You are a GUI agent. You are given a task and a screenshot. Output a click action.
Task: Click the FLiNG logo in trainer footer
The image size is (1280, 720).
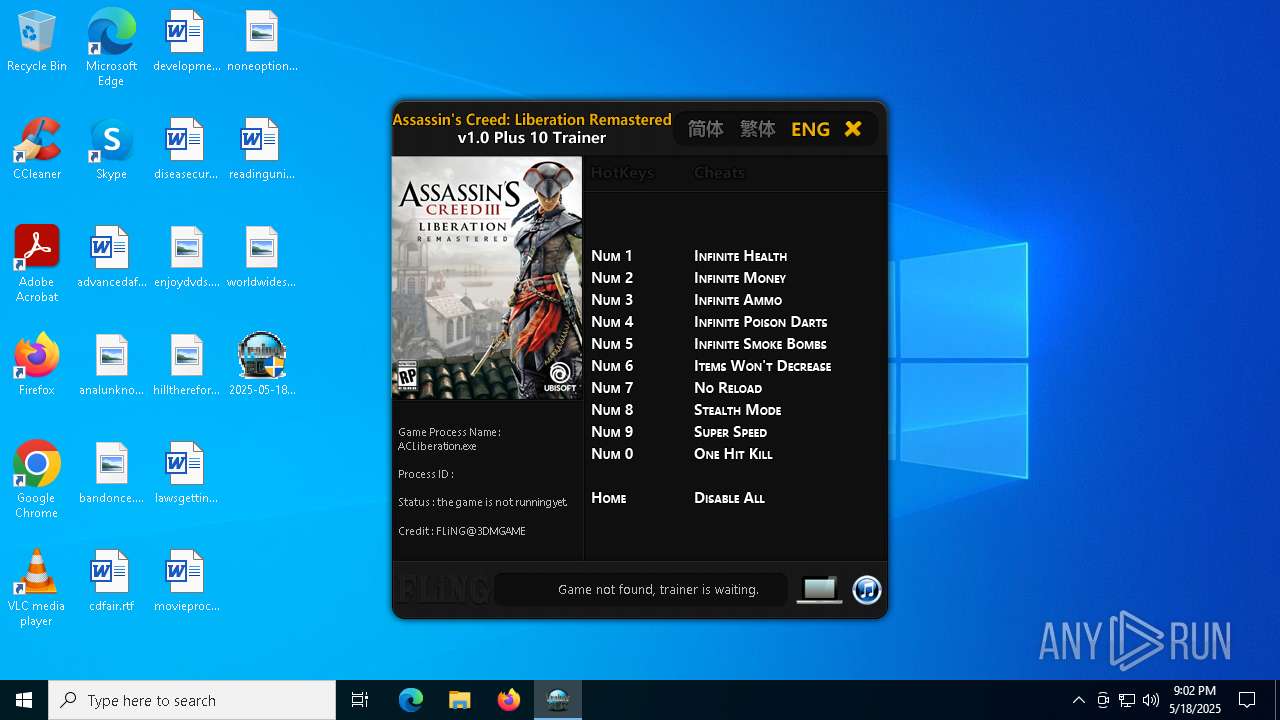(x=444, y=590)
